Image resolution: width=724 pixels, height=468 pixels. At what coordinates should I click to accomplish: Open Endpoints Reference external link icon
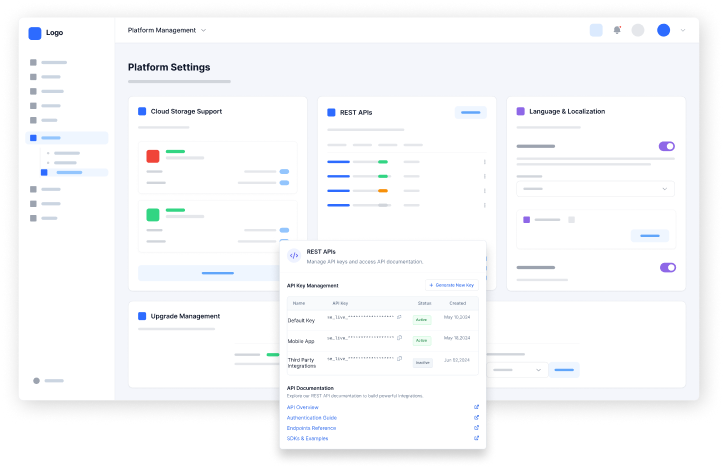(477, 428)
